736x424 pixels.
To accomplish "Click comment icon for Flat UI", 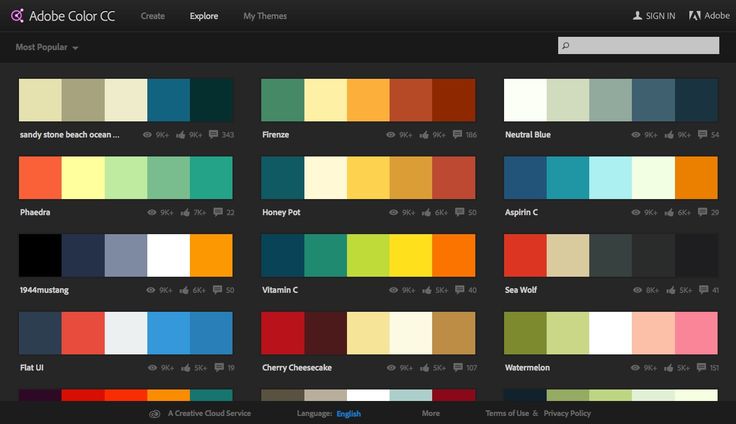I will (x=219, y=367).
